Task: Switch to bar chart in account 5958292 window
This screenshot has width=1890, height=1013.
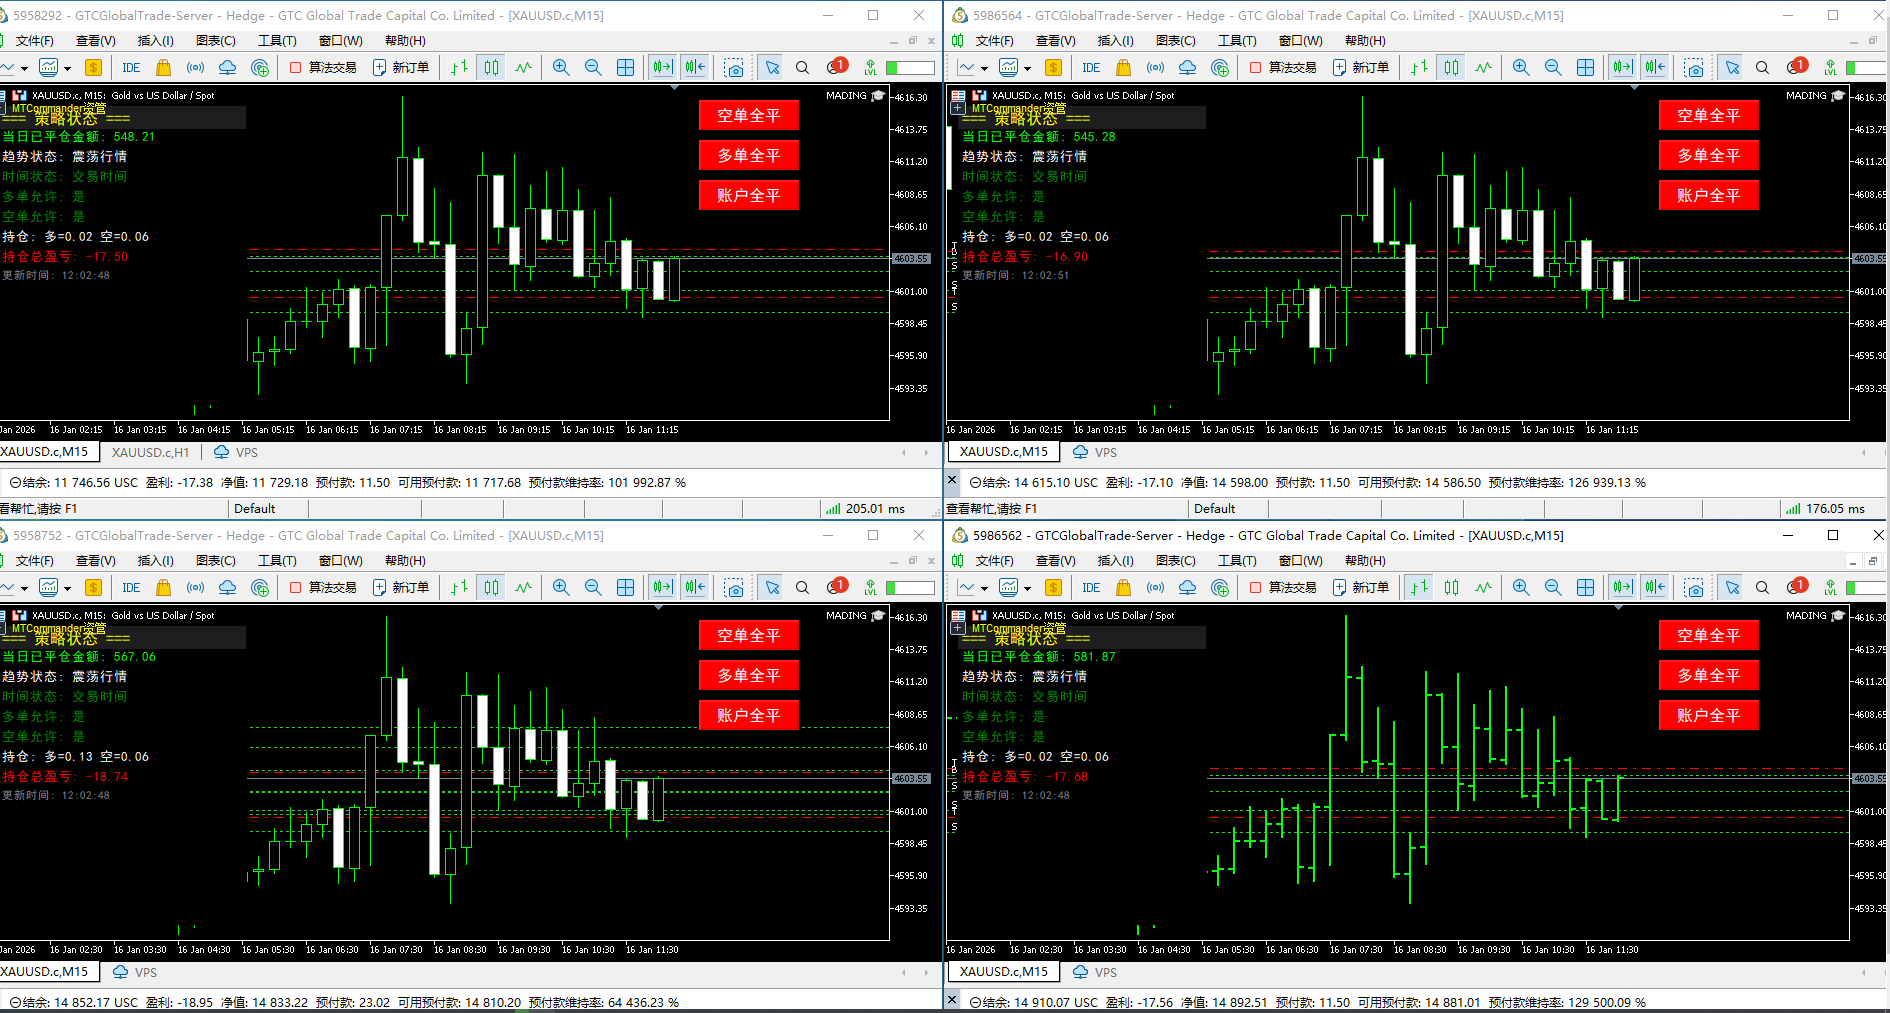Action: point(459,68)
